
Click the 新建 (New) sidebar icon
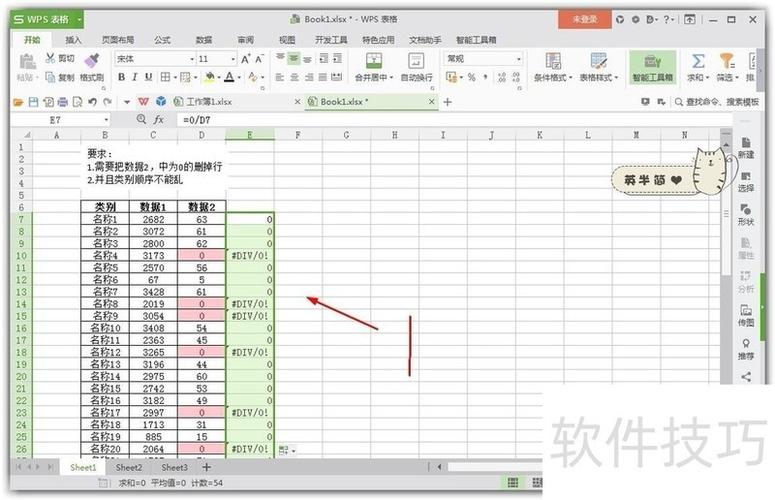[746, 148]
